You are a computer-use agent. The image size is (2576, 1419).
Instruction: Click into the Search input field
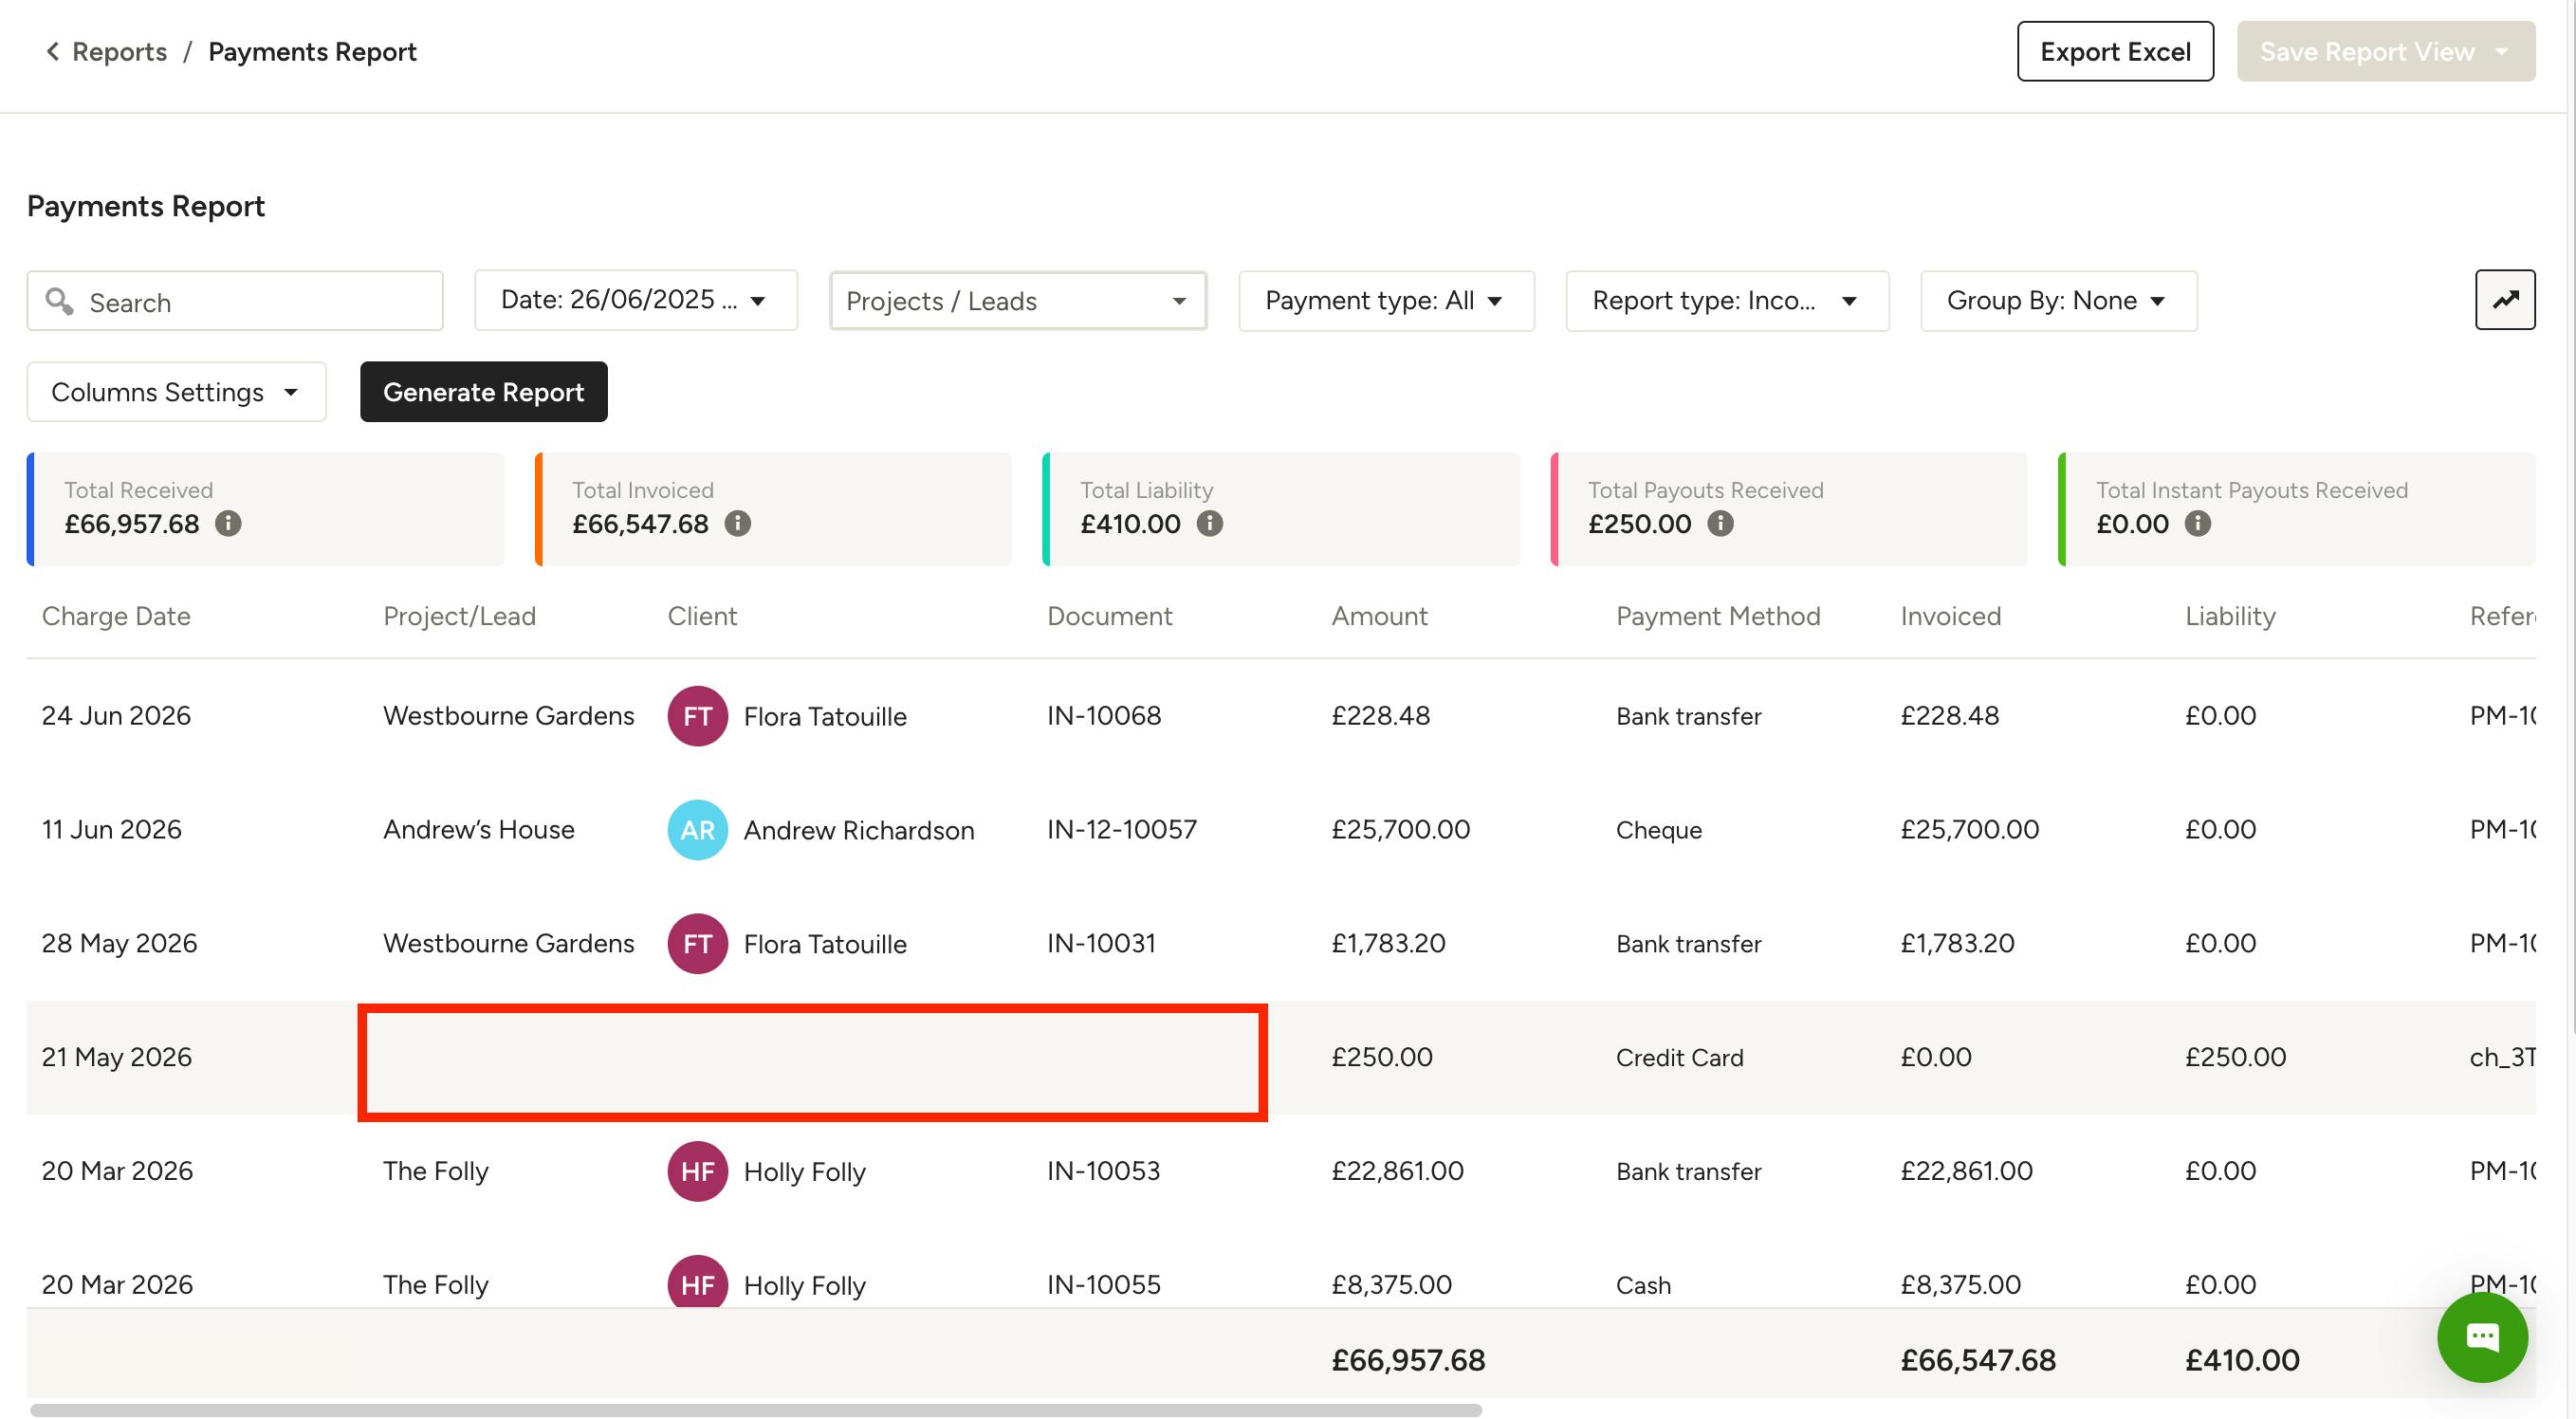[235, 301]
